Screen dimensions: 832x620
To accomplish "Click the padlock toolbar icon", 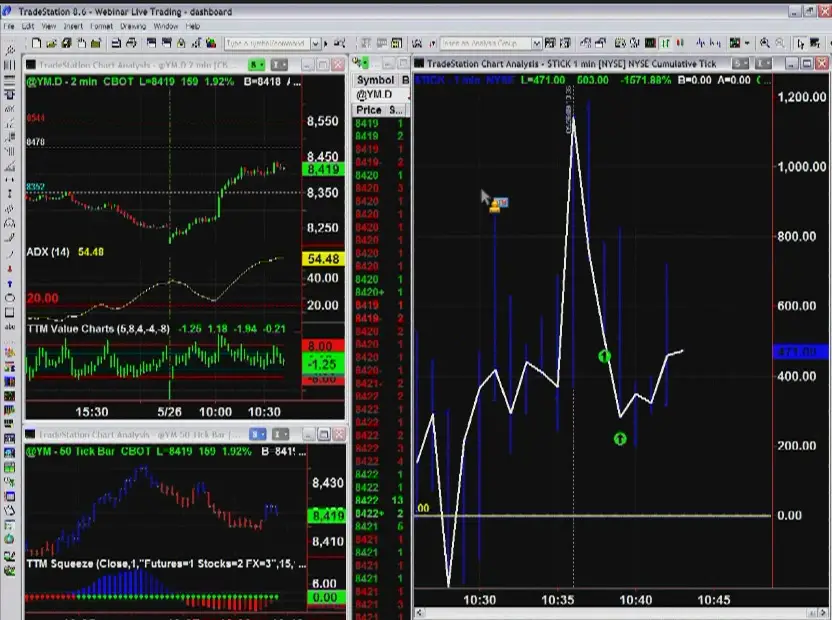I will [181, 43].
